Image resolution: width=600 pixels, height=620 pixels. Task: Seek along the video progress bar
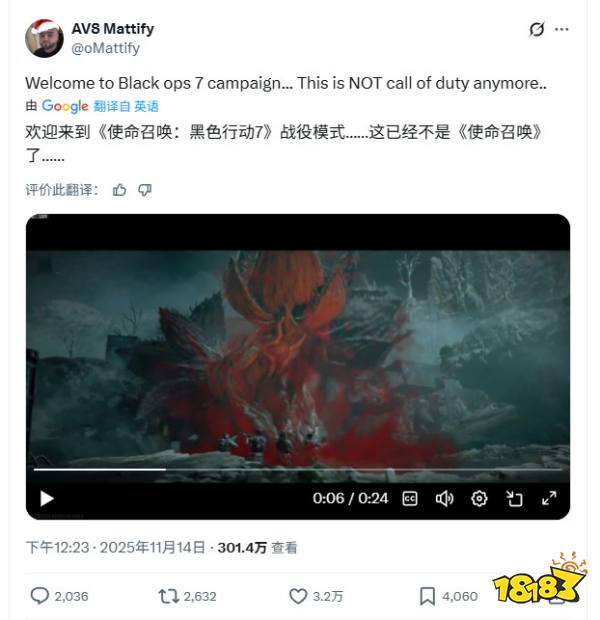point(298,469)
